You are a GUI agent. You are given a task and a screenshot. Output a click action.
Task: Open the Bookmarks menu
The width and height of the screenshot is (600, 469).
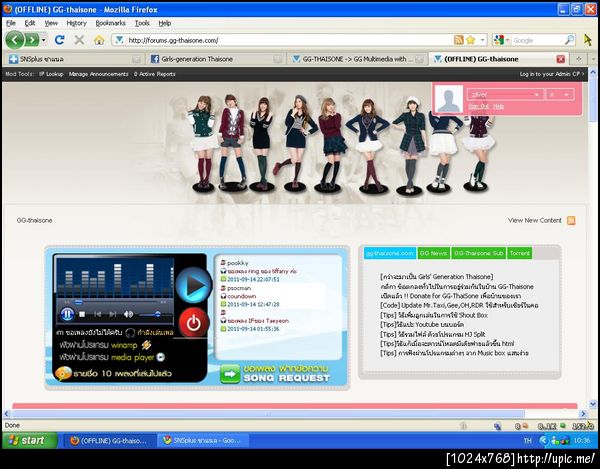click(x=110, y=23)
